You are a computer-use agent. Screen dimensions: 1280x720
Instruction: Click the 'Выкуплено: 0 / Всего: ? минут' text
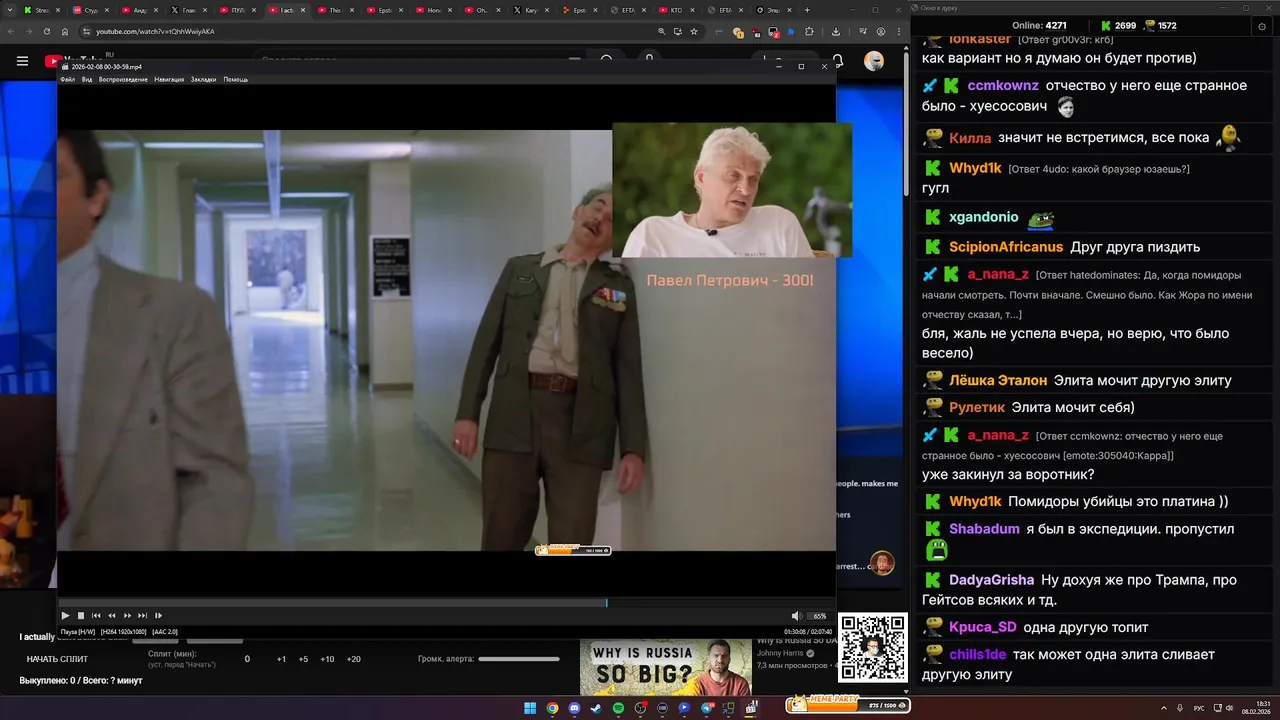(x=81, y=681)
